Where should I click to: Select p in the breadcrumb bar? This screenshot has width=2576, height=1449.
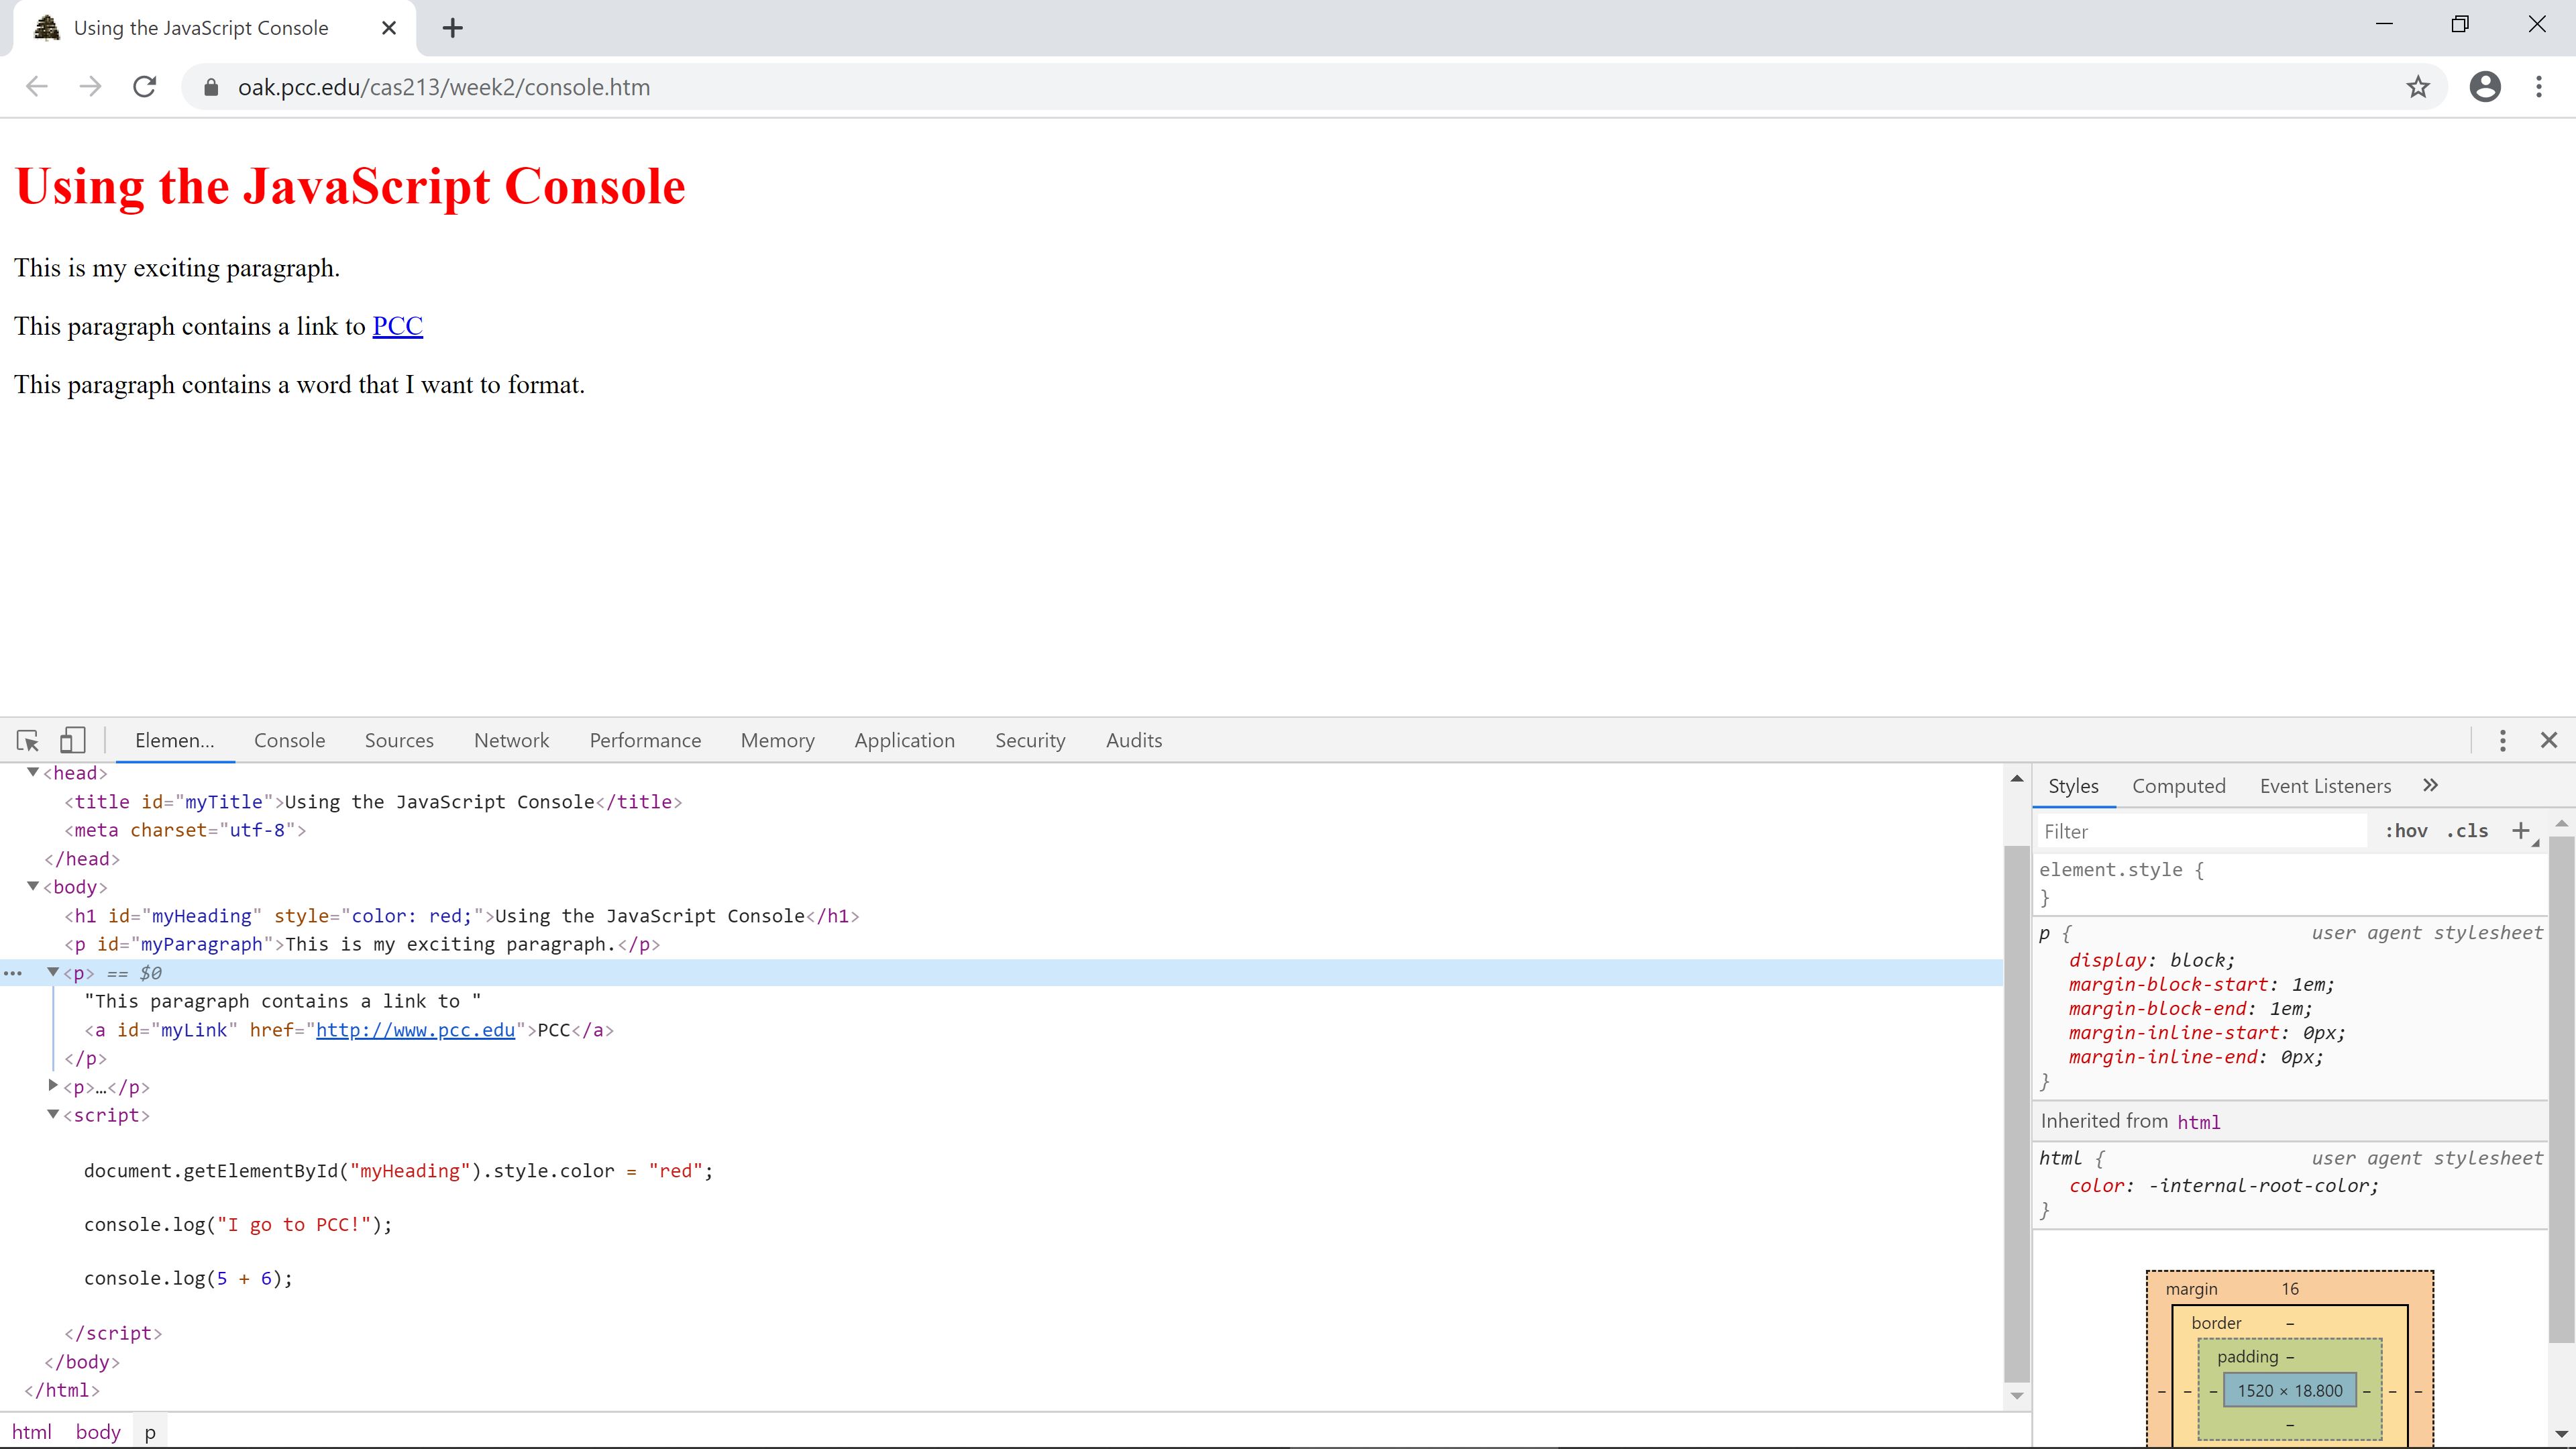point(150,1432)
